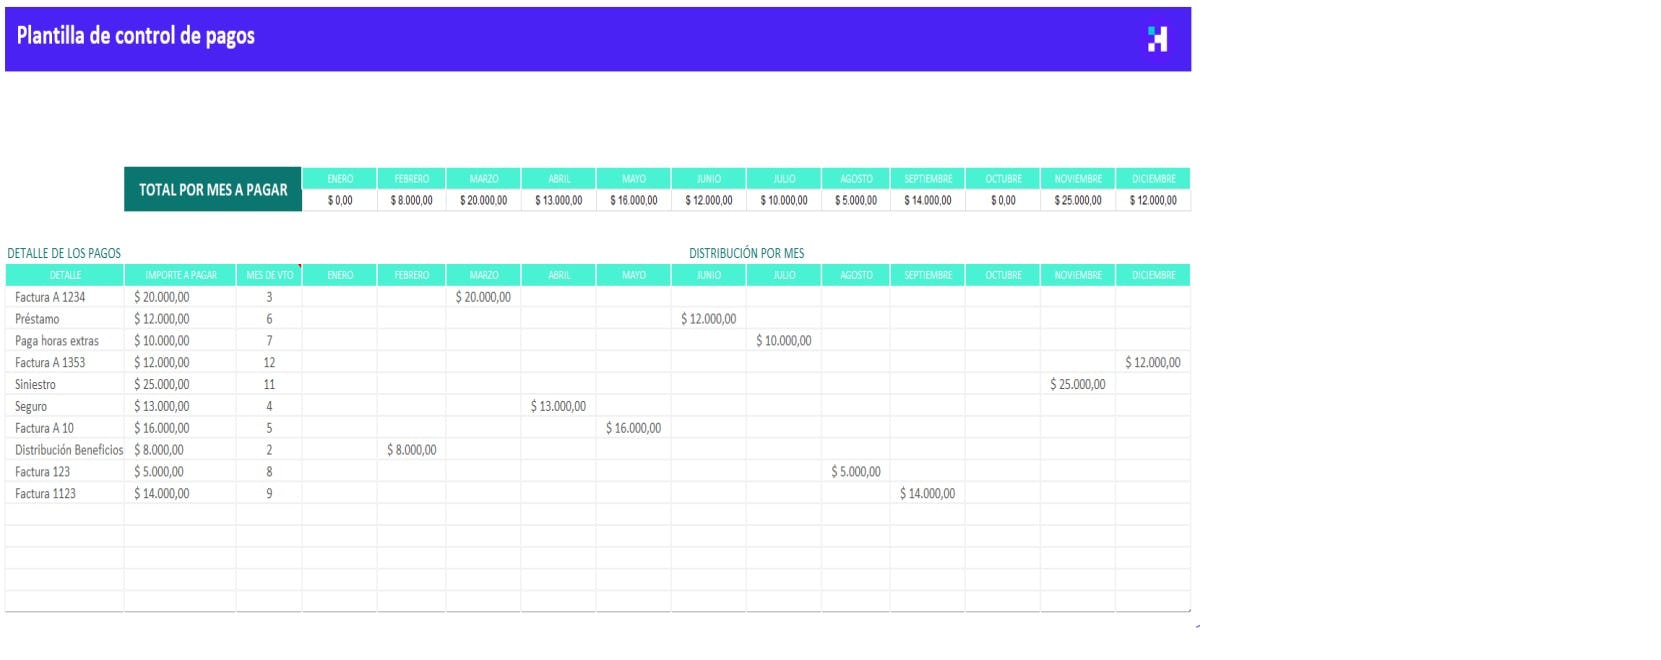Click the 'DETALLE DE LOS PAGOS' section heading
The image size is (1661, 660).
tap(64, 253)
